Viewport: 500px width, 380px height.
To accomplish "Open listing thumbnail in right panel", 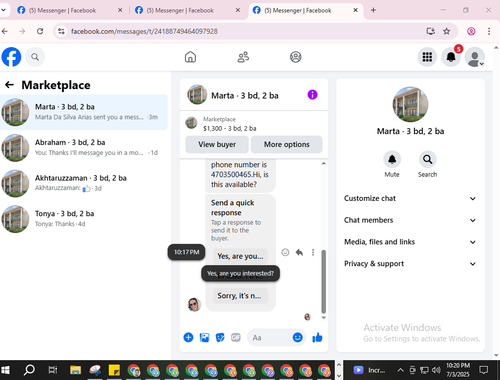I will pyautogui.click(x=410, y=104).
